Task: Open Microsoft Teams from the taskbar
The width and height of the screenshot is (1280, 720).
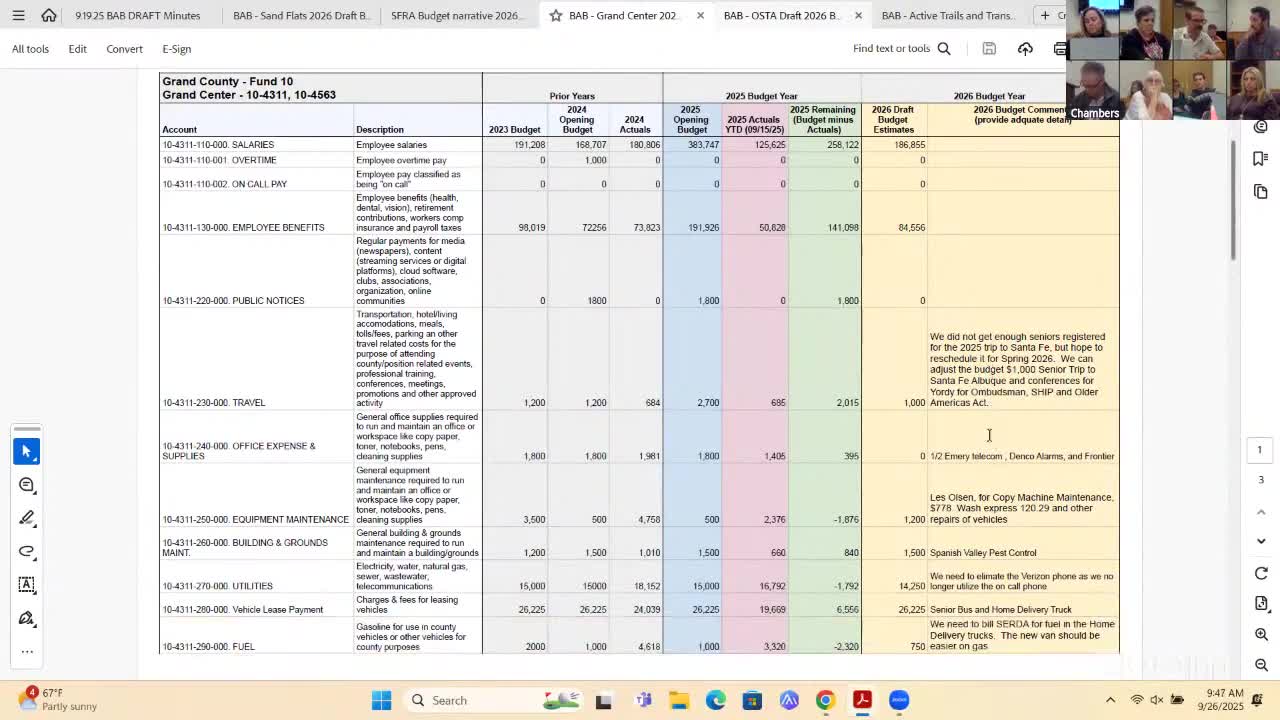Action: 643,700
